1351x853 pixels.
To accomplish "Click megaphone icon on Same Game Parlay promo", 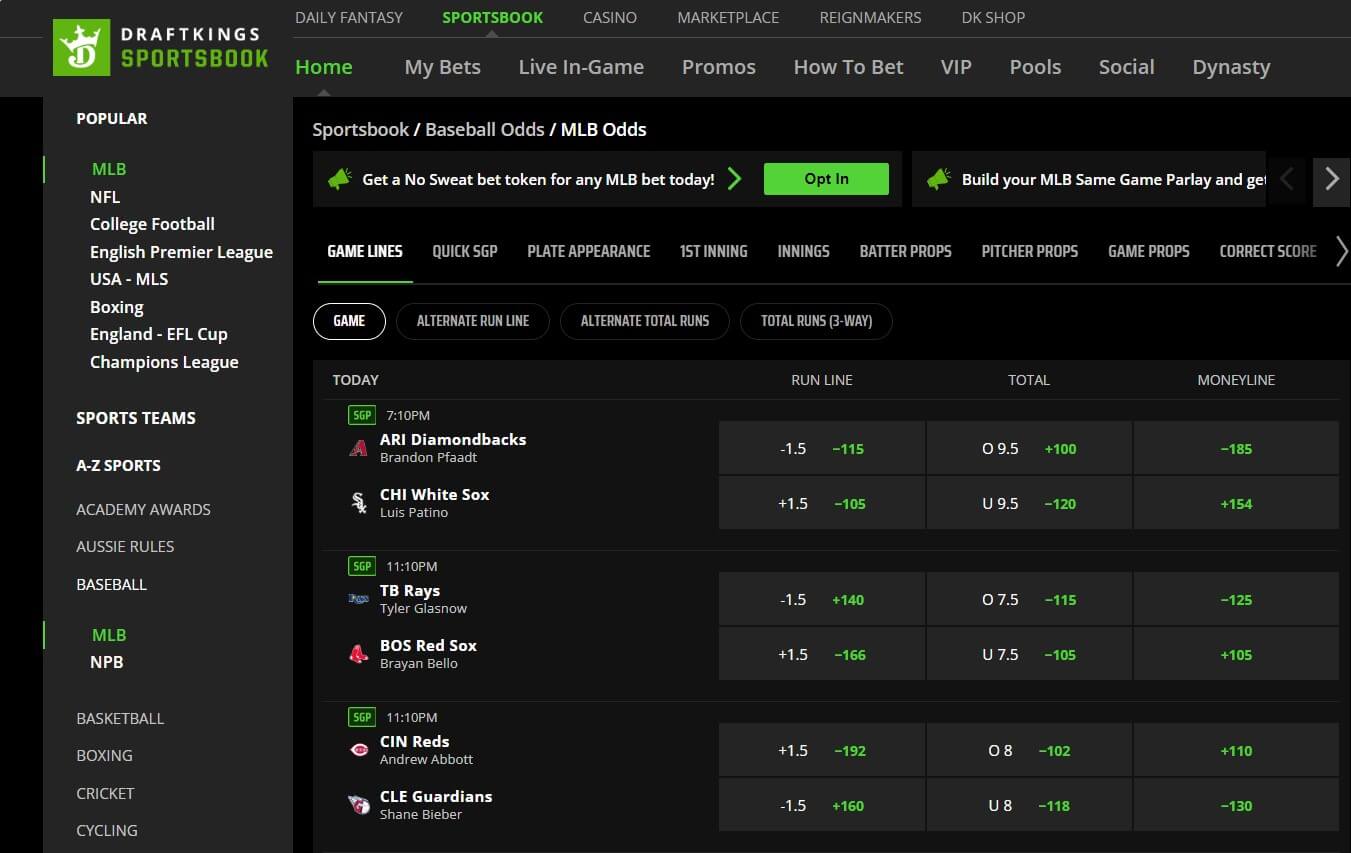I will click(938, 179).
